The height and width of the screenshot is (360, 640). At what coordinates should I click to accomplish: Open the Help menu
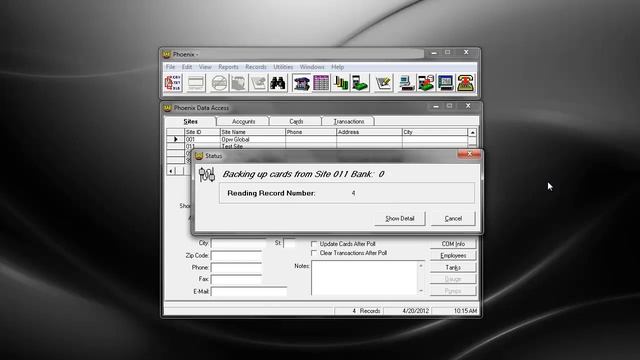(x=338, y=67)
